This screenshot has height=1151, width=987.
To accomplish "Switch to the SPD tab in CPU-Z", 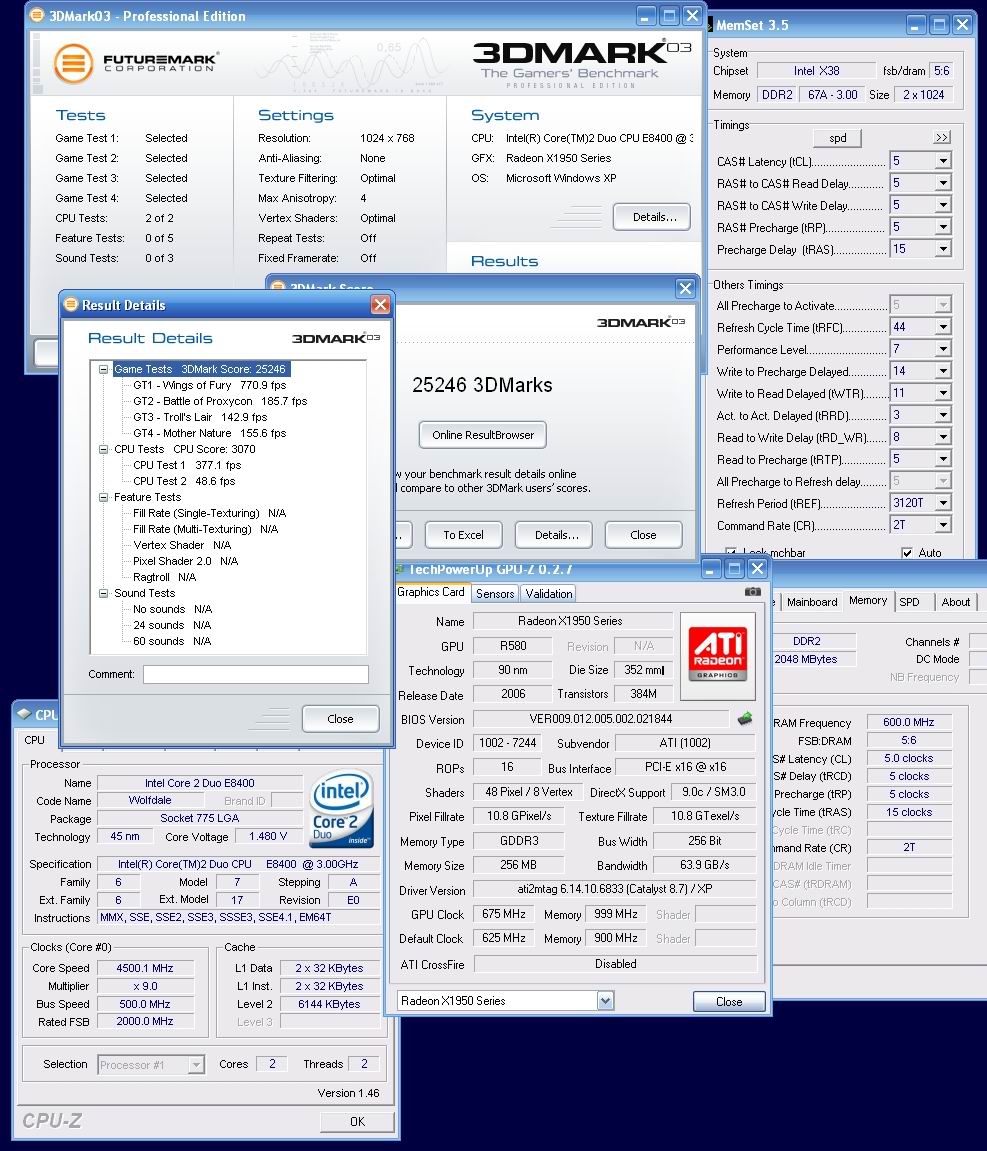I will [x=910, y=602].
